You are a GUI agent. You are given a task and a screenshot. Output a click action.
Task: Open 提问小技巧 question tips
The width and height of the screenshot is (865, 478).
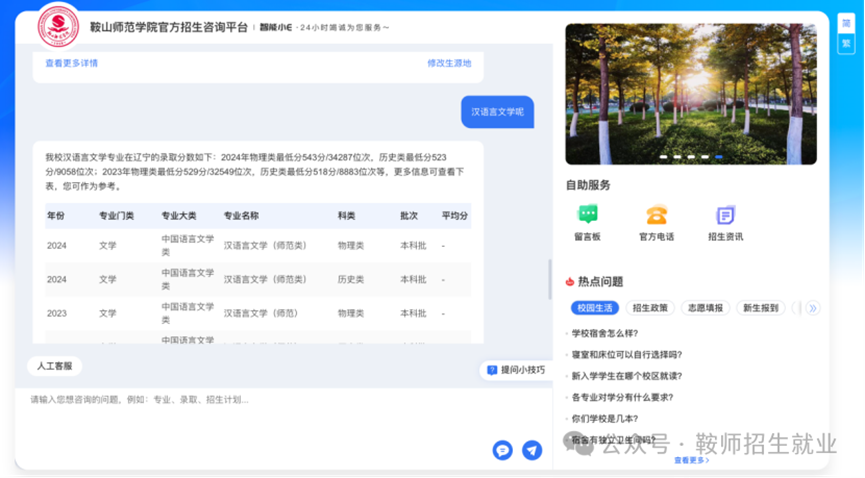[516, 370]
